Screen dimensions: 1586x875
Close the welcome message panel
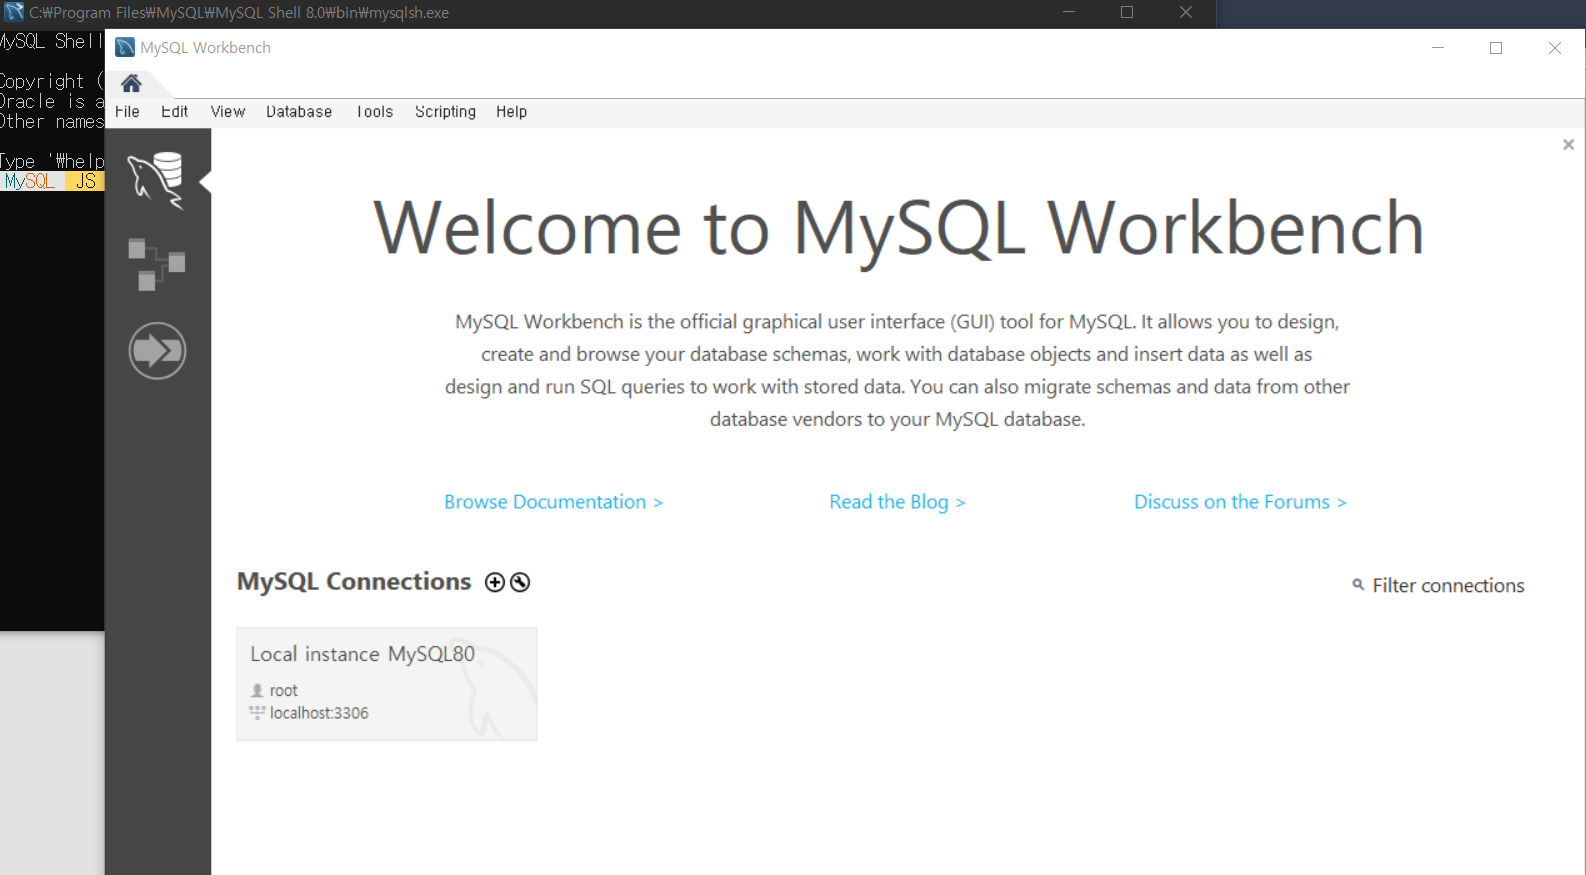(x=1568, y=145)
